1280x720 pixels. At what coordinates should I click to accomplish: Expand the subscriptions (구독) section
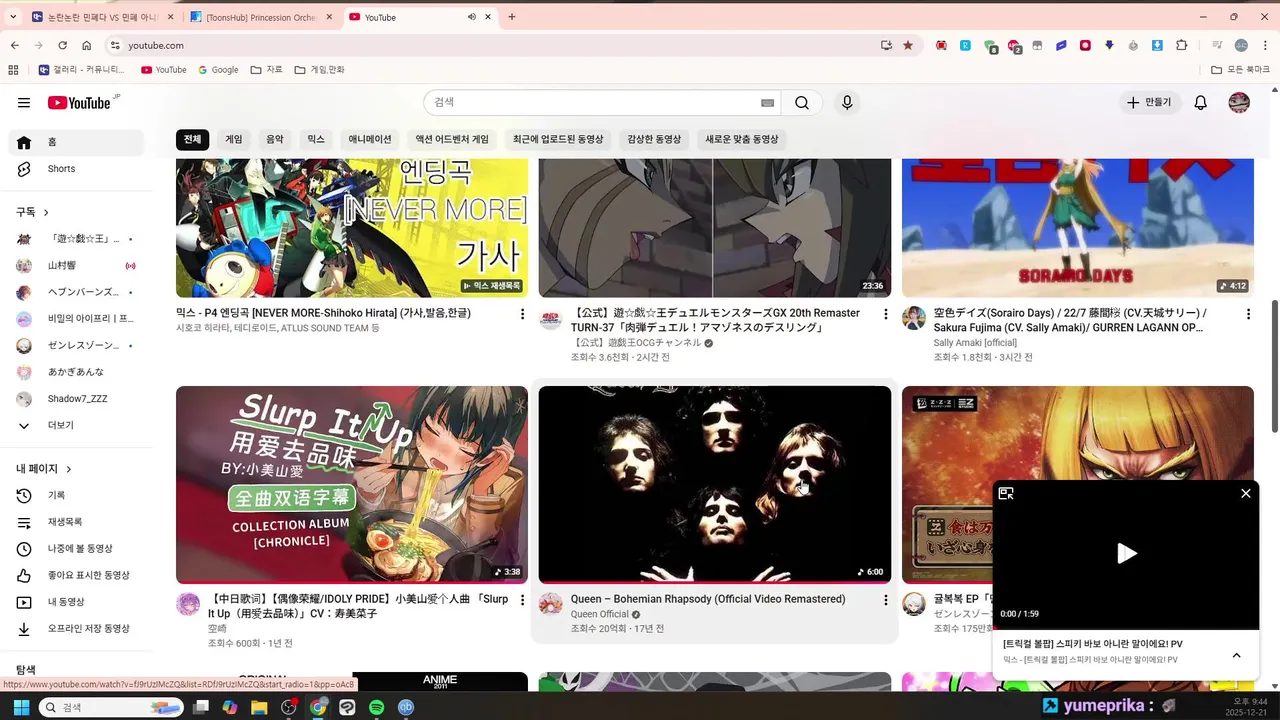[x=32, y=212]
